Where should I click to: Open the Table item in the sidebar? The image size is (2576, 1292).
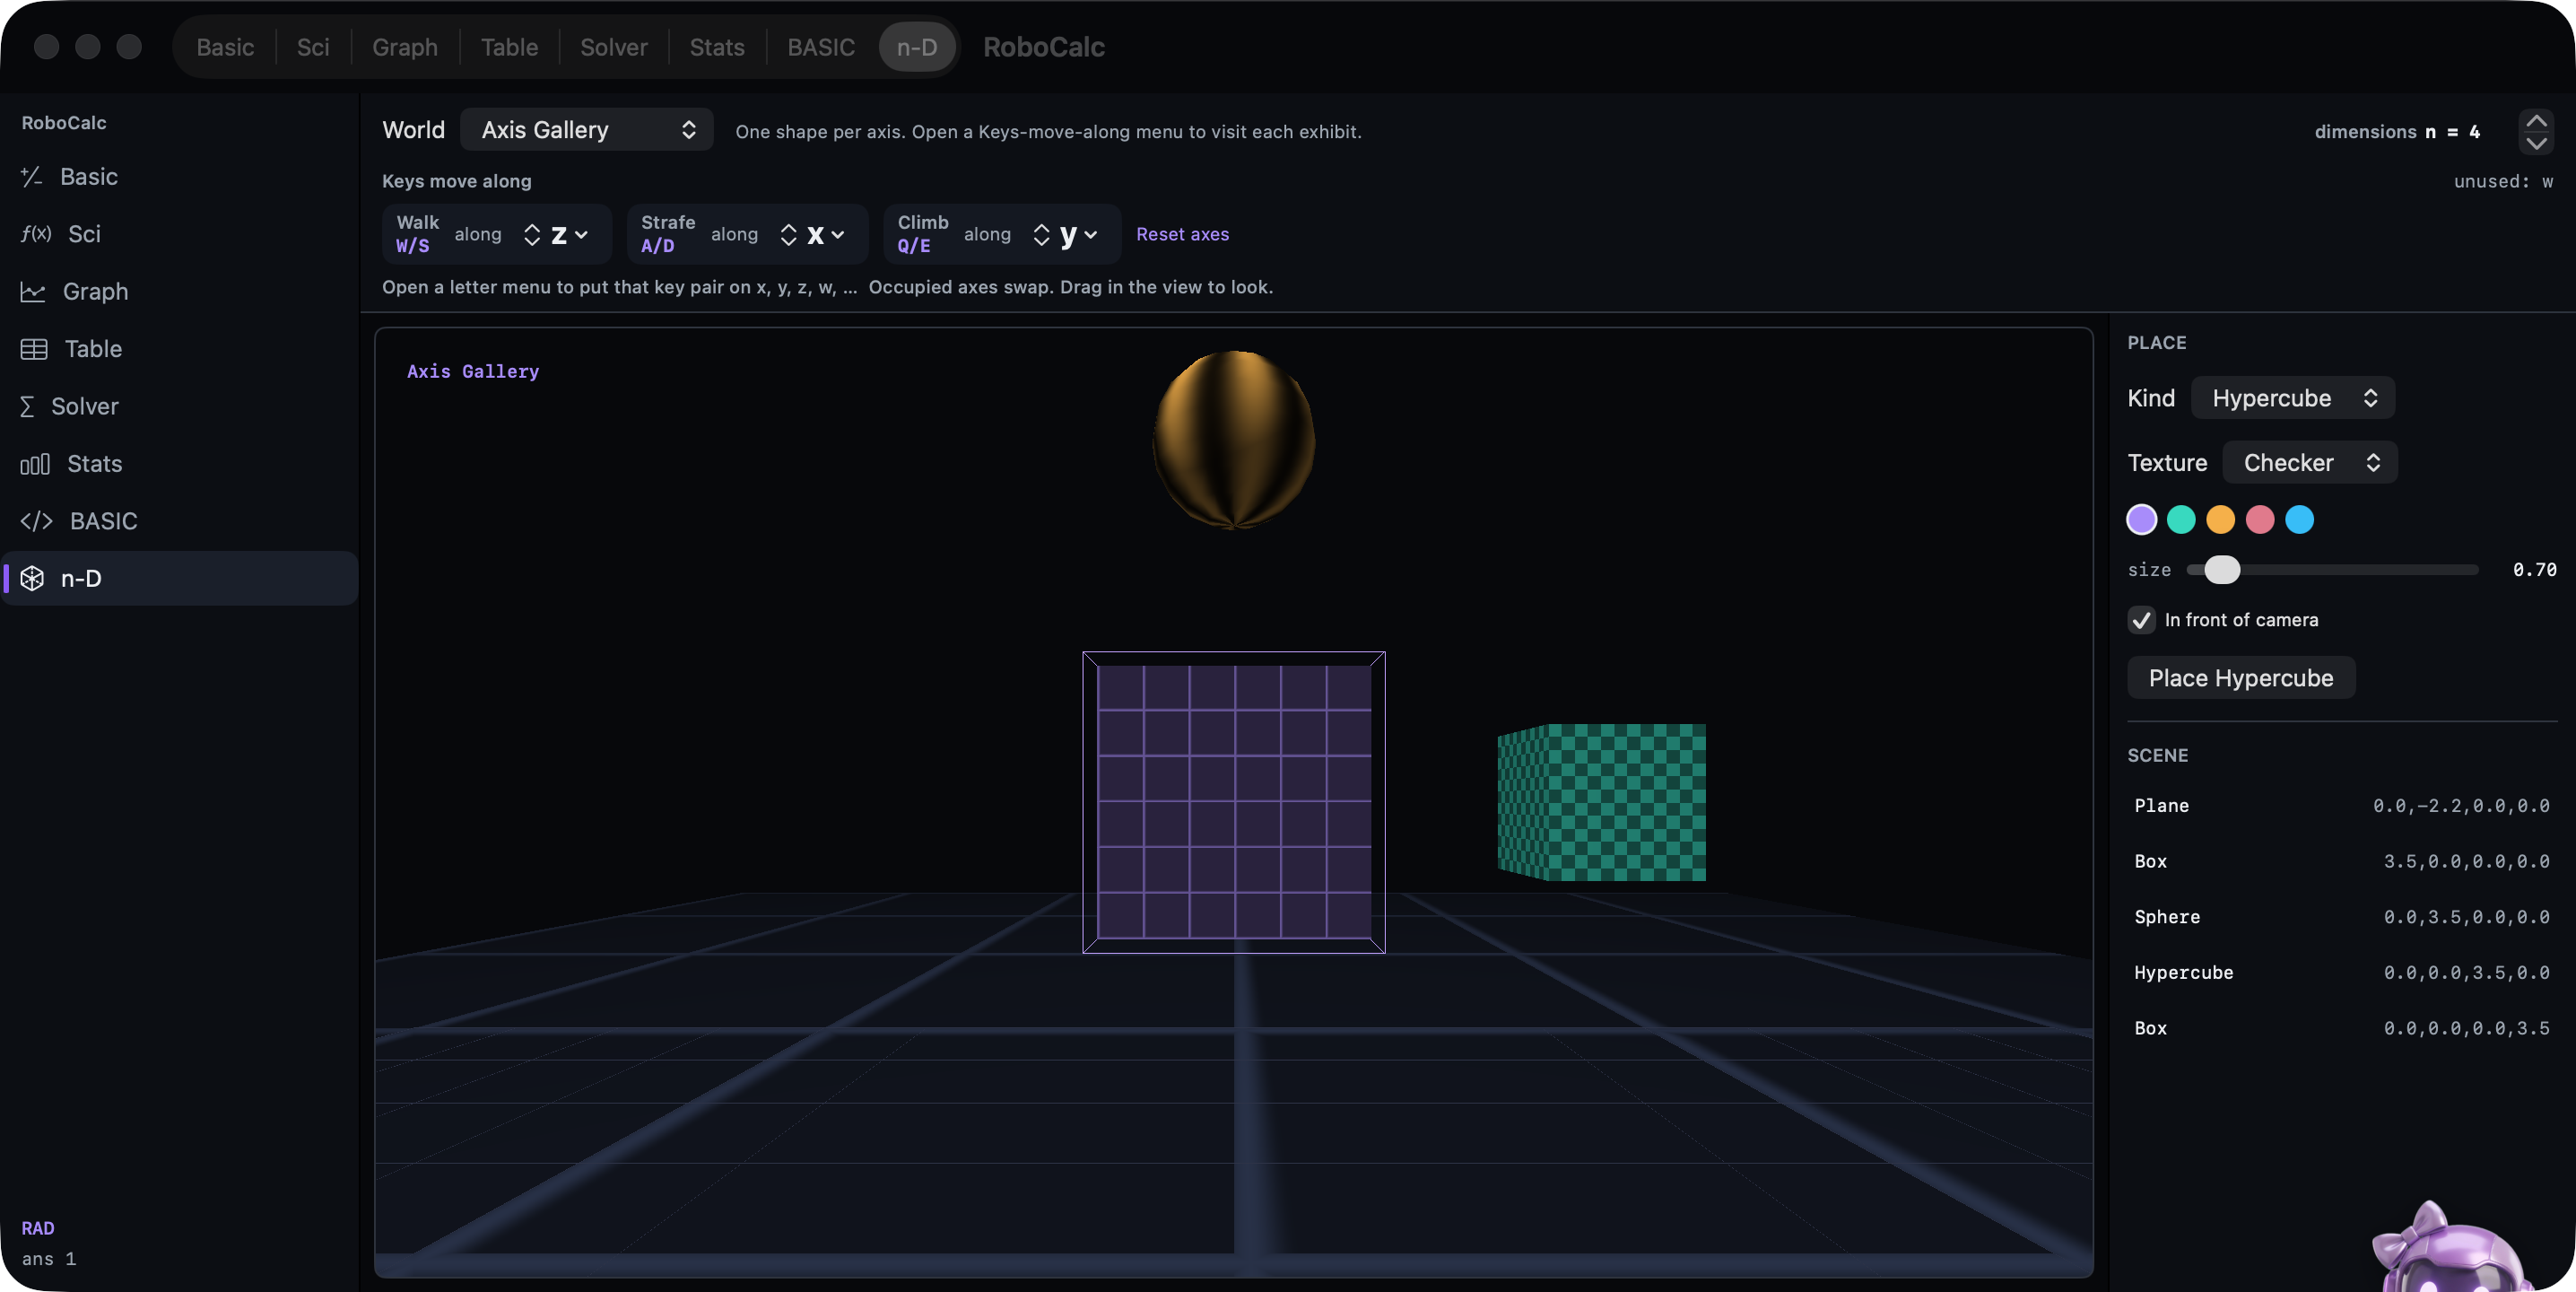tap(180, 349)
